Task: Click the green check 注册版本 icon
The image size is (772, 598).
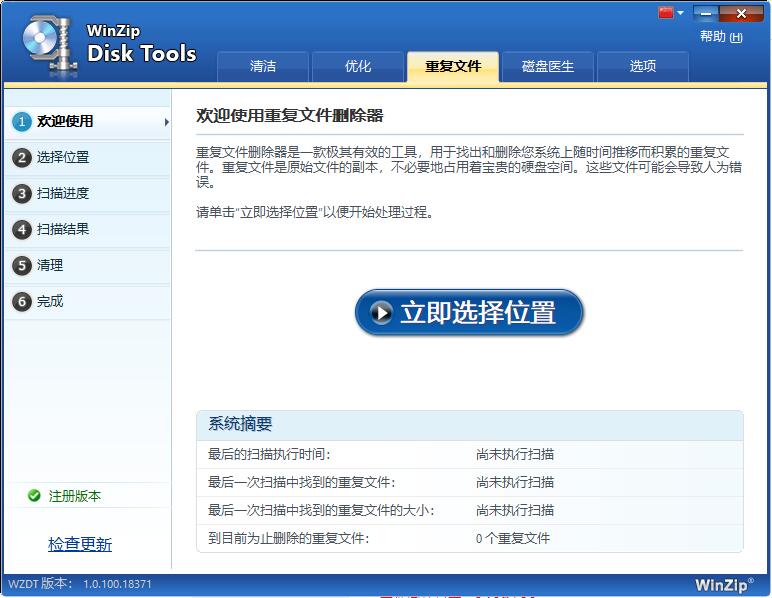Action: (34, 496)
